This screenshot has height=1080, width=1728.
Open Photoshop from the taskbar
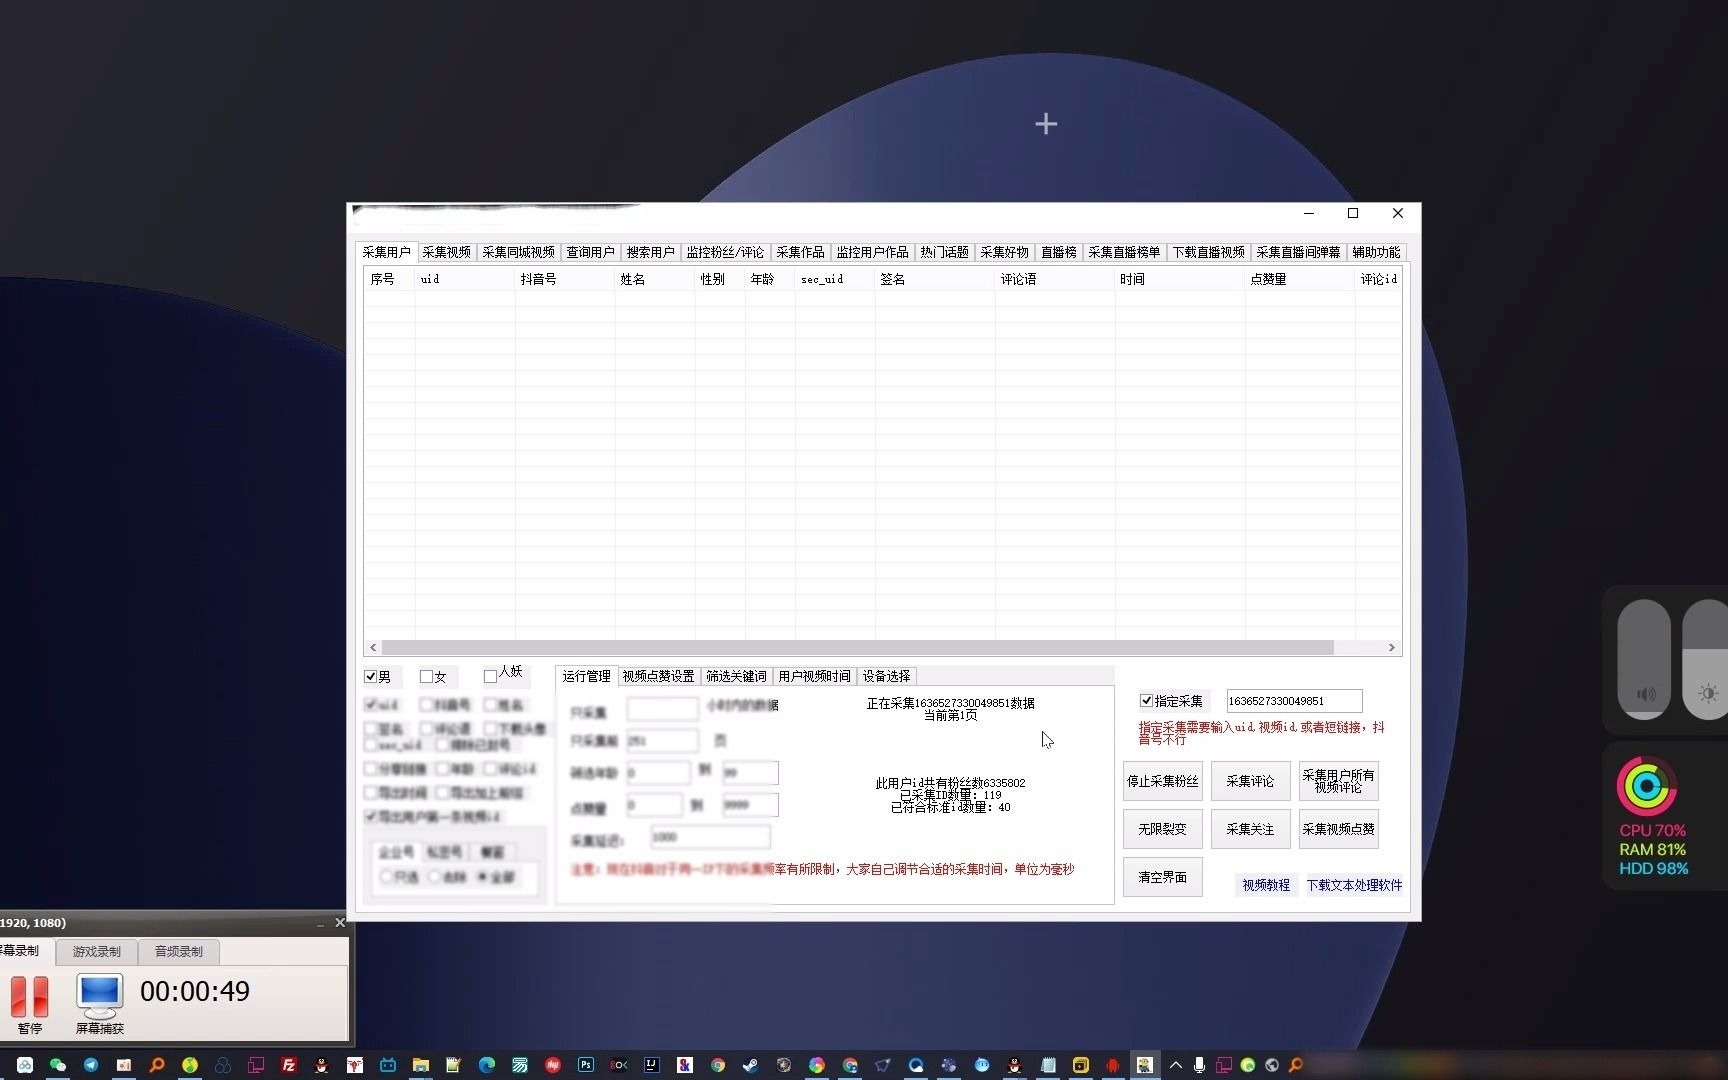(x=586, y=1065)
